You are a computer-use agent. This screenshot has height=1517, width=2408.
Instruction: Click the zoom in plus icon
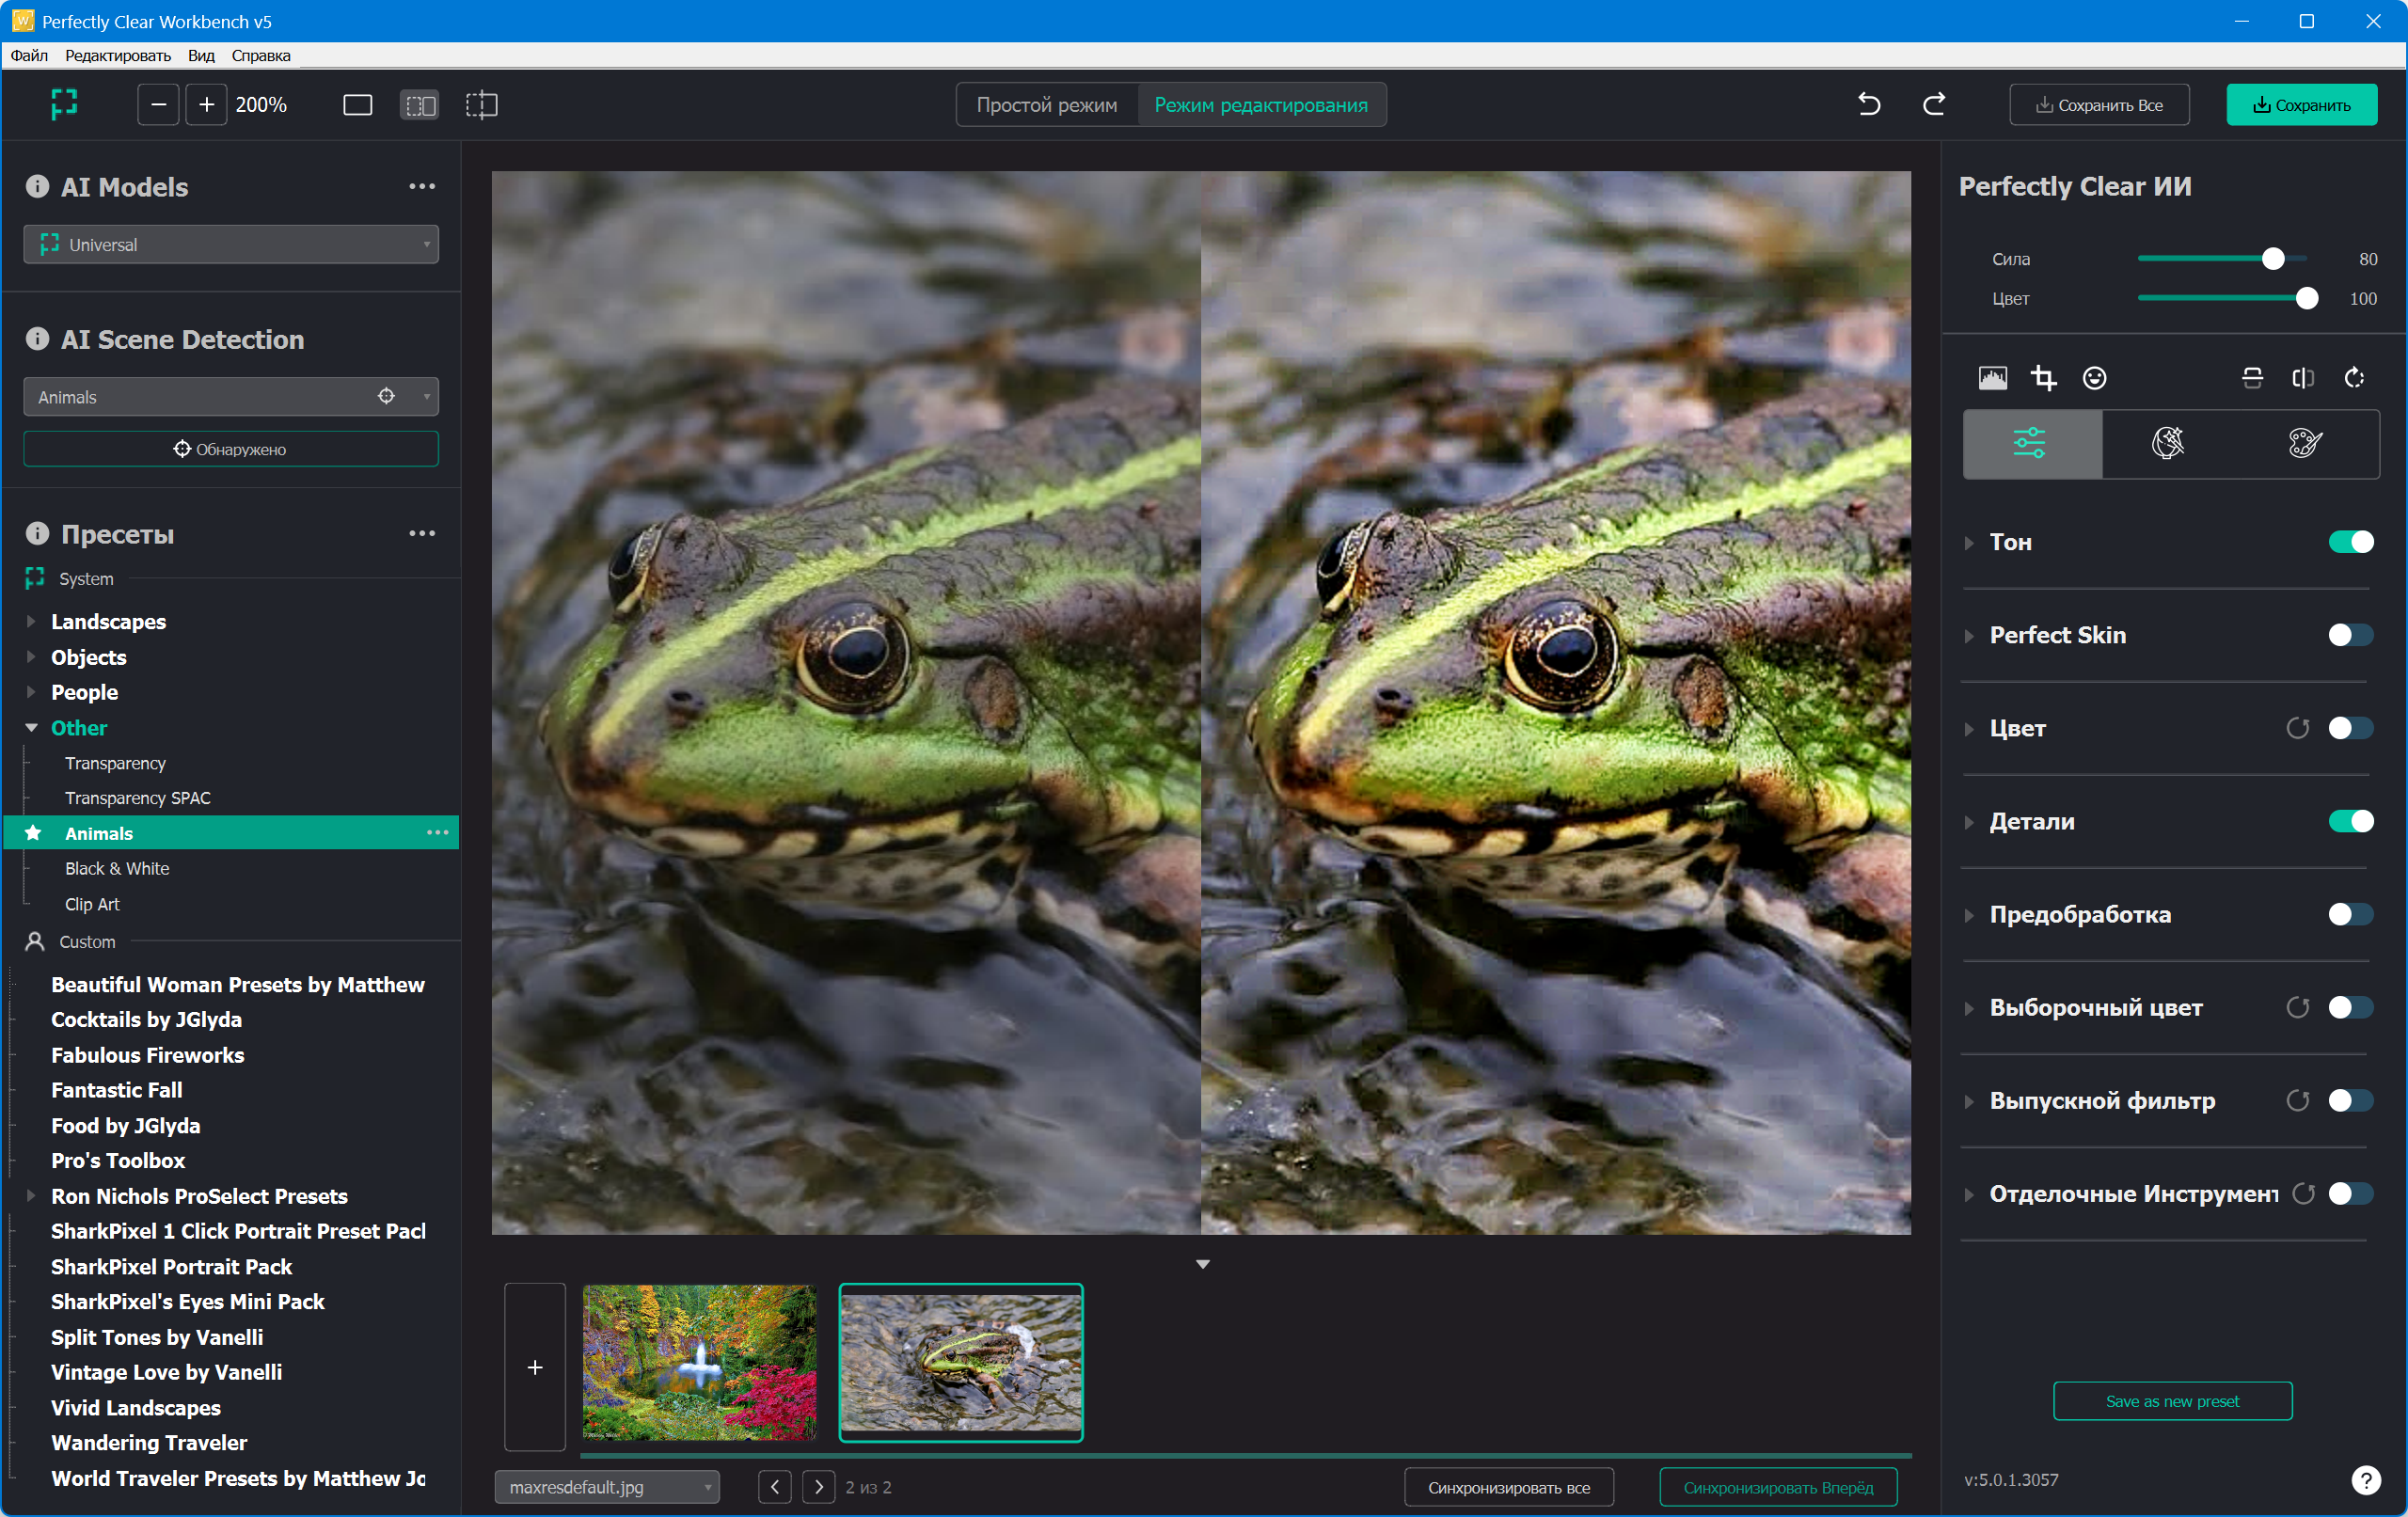click(206, 105)
